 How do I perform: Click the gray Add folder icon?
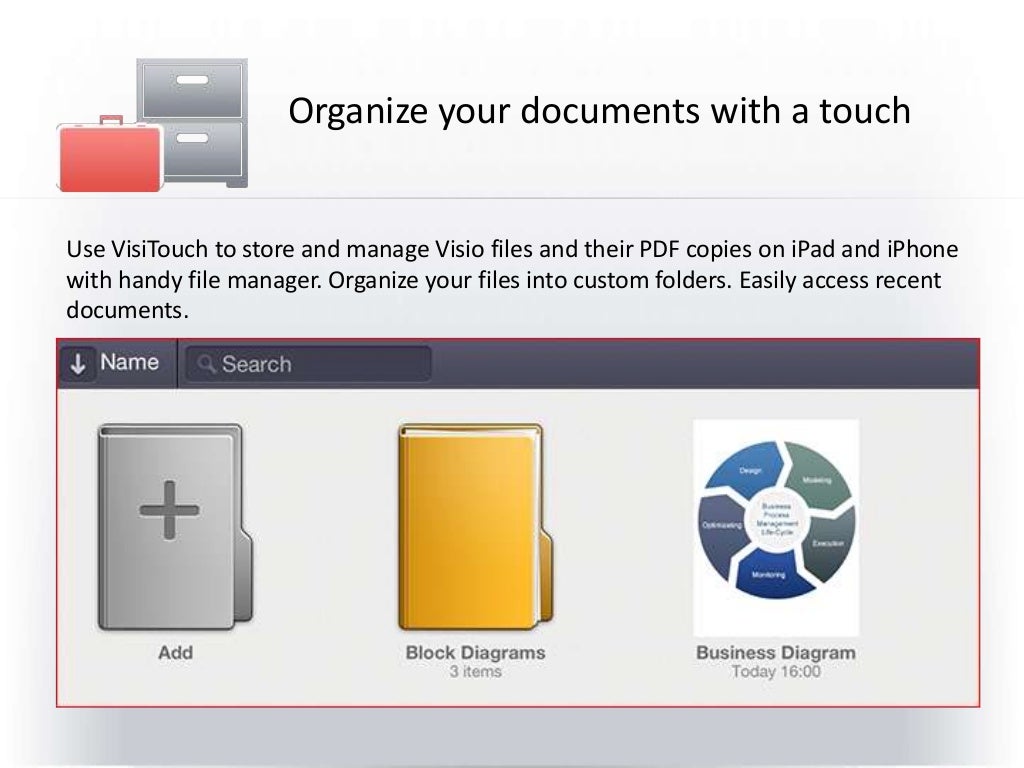tap(175, 527)
